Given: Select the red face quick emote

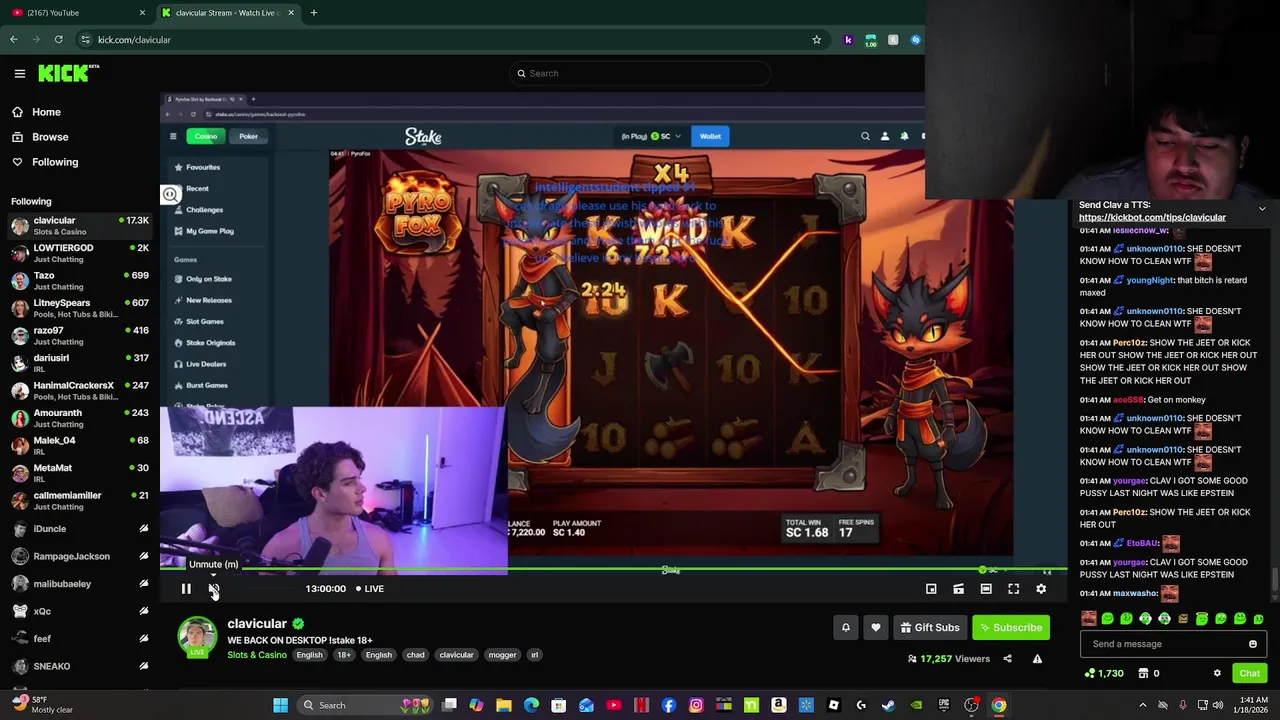Looking at the screenshot, I should click(1089, 619).
